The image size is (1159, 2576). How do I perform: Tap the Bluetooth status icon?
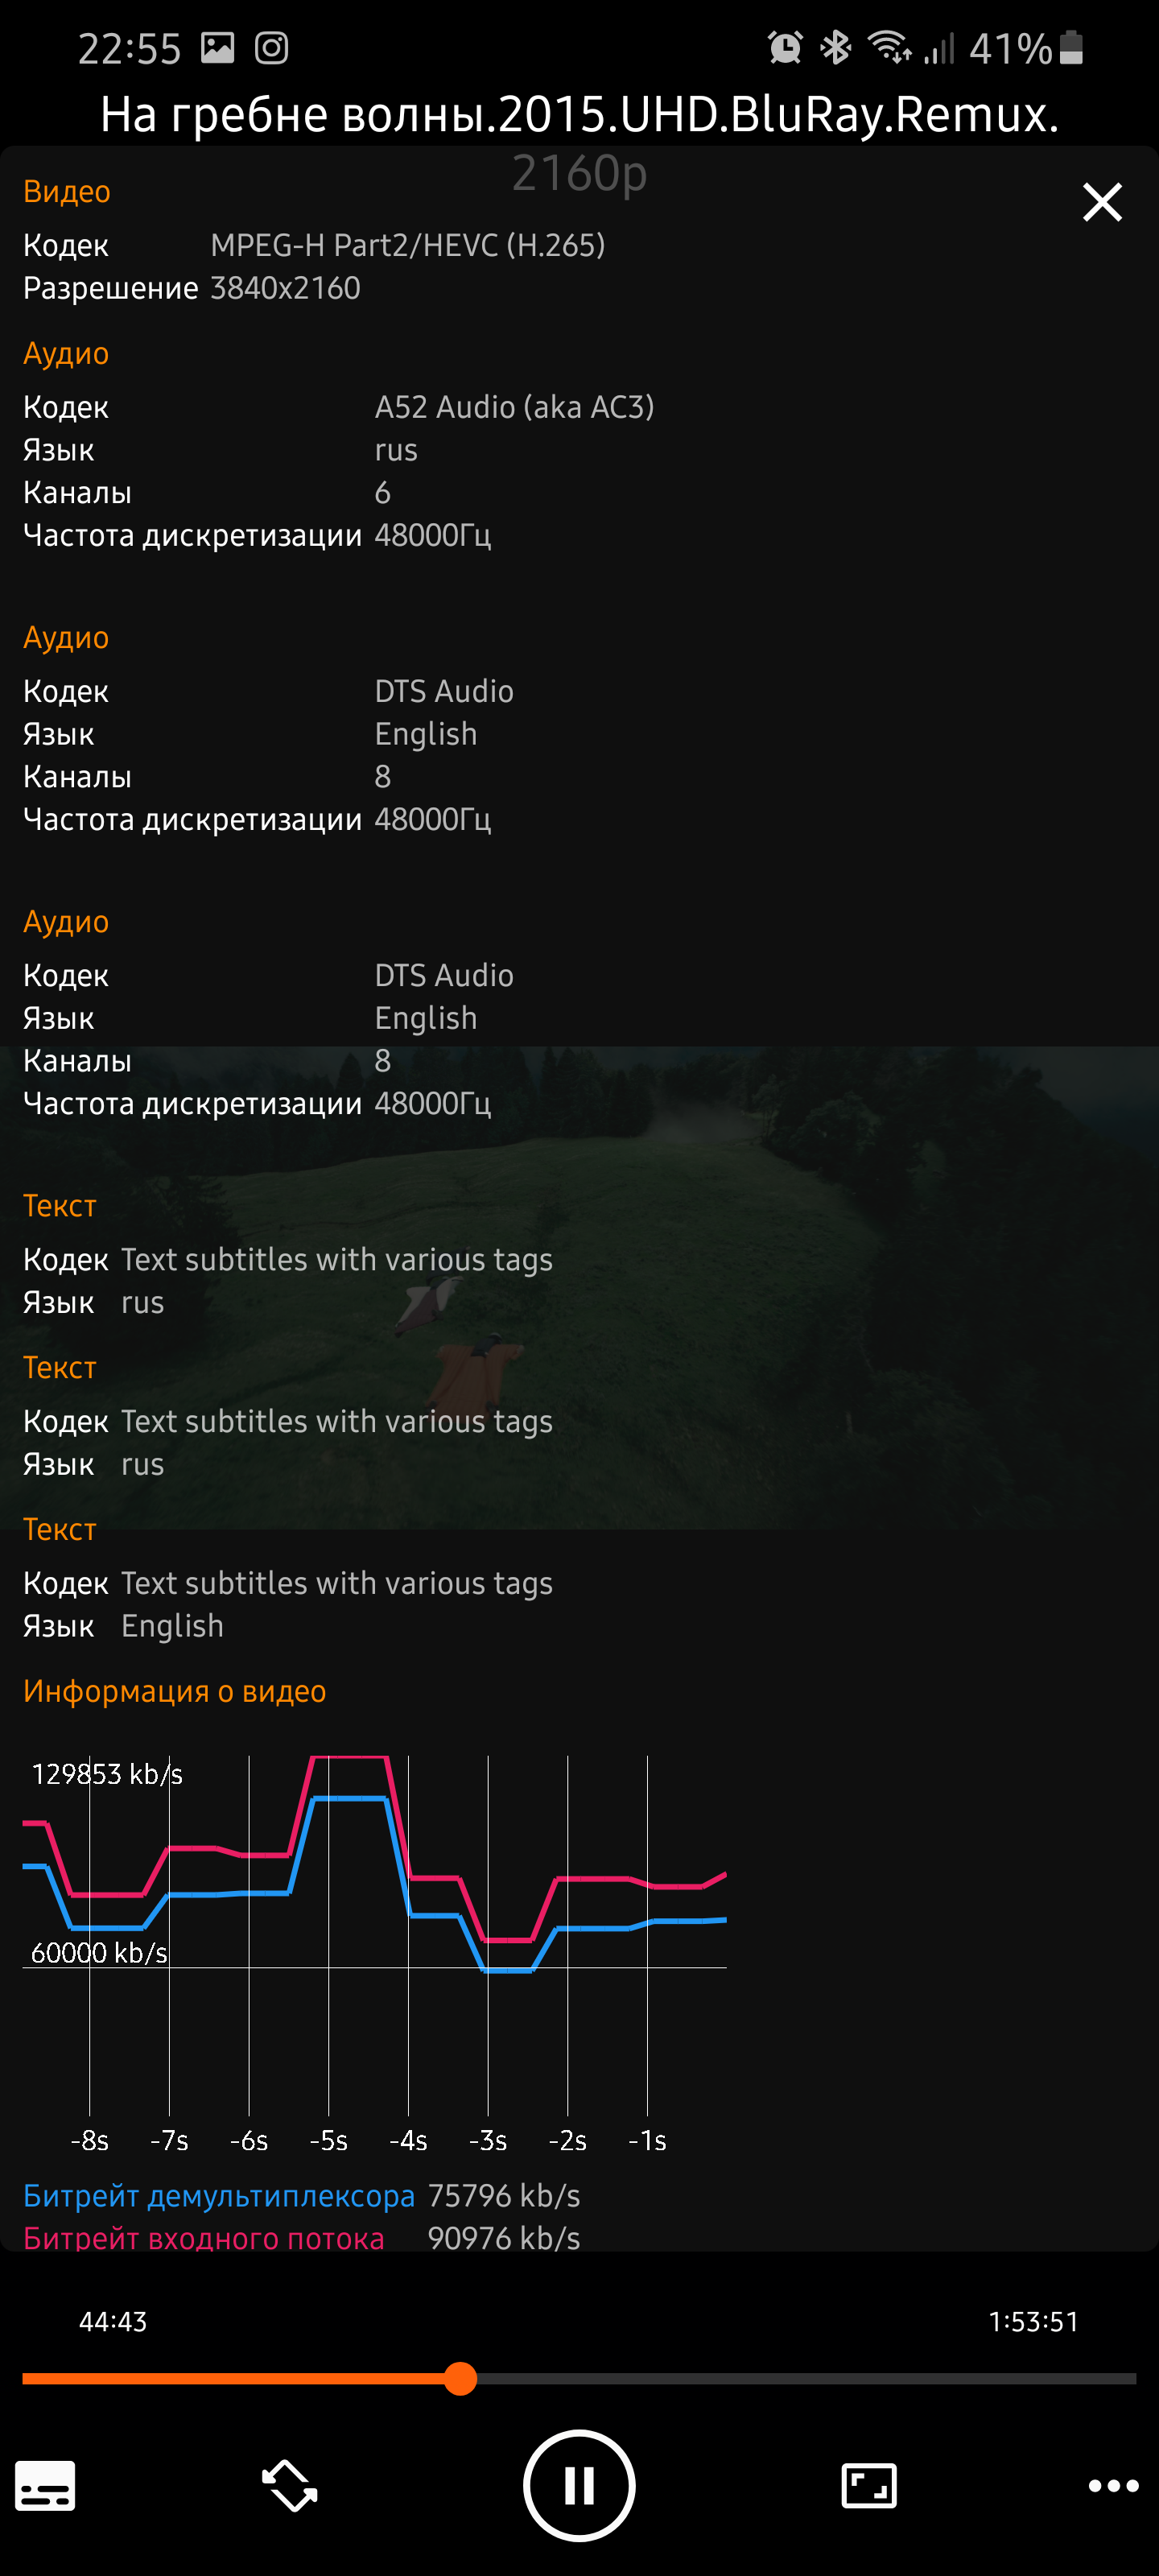pyautogui.click(x=835, y=47)
